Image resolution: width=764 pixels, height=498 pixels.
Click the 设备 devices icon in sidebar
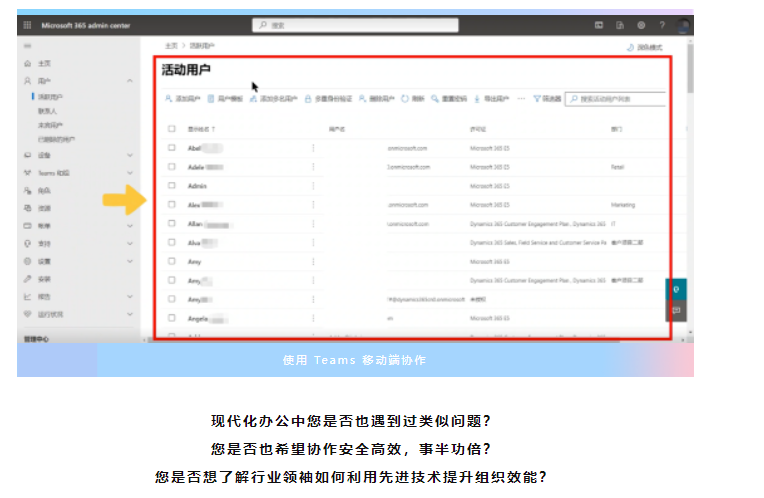pos(27,155)
